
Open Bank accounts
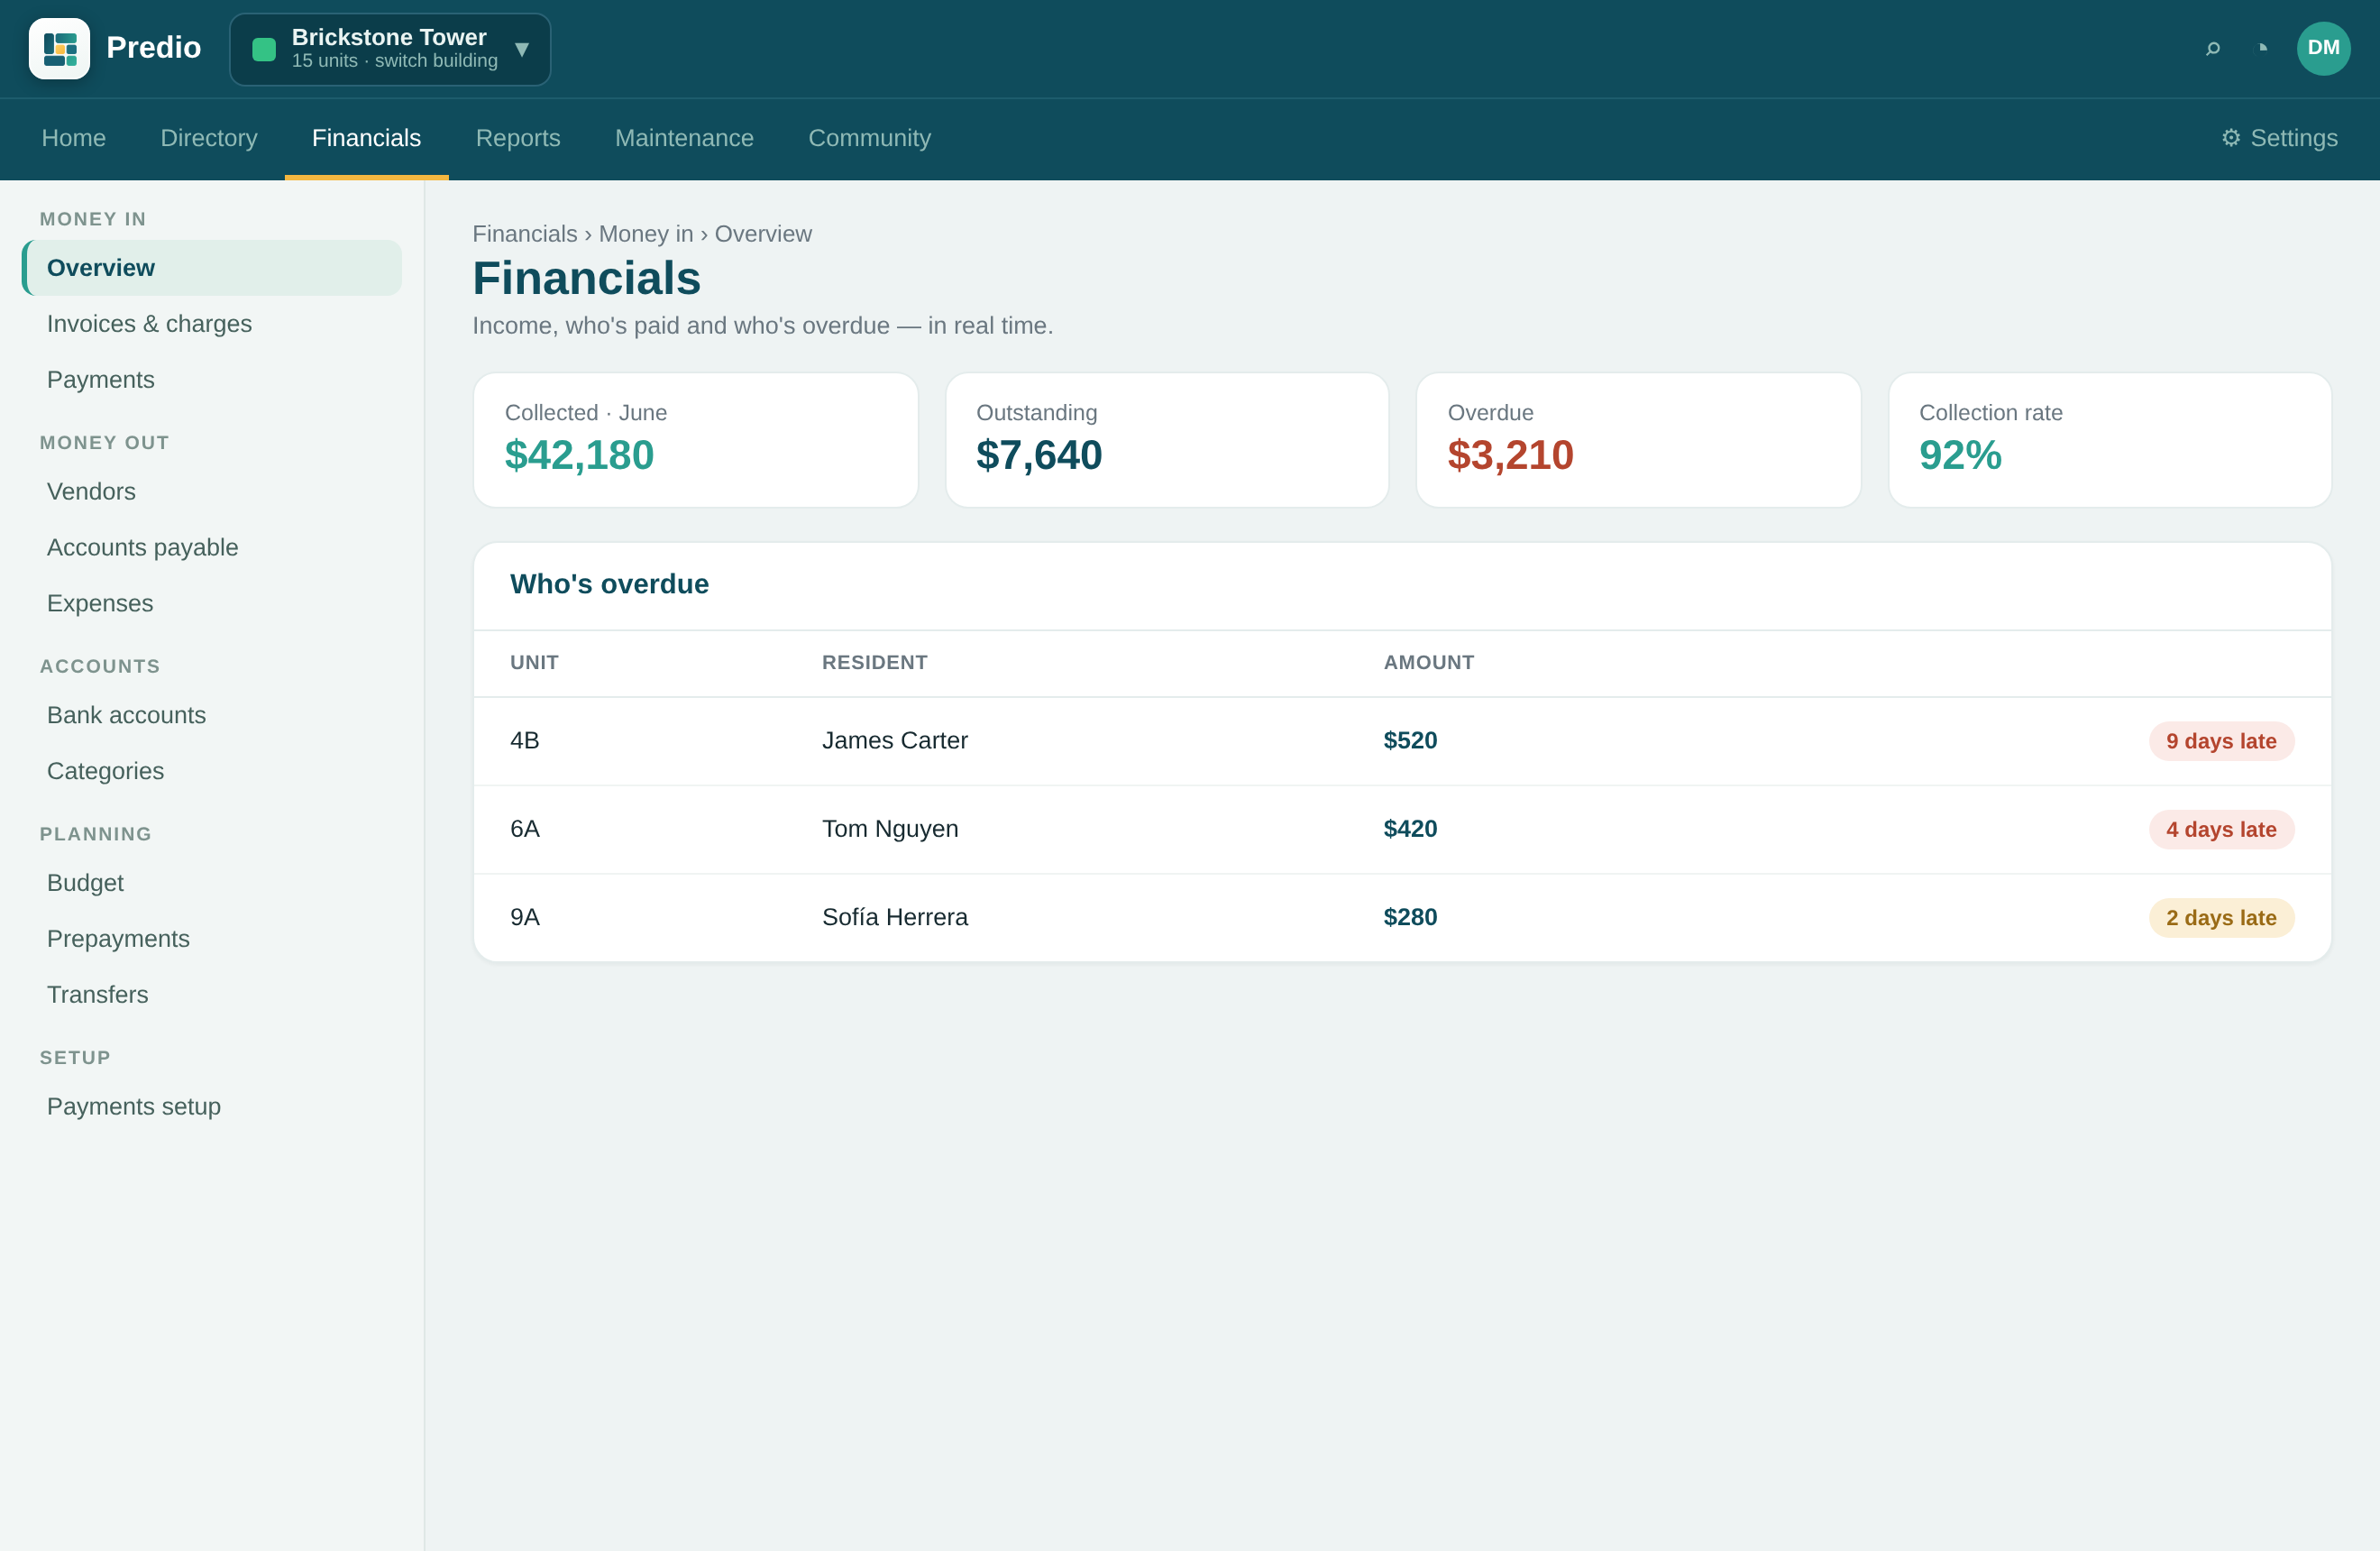(x=212, y=715)
